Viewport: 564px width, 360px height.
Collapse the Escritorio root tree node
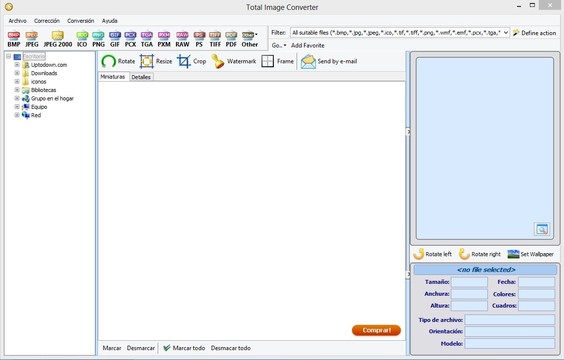[8, 56]
